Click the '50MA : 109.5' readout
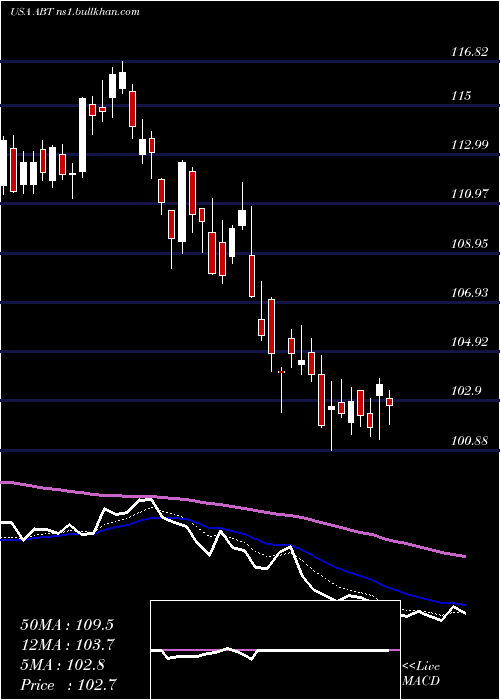The height and width of the screenshot is (700, 500). point(69,625)
